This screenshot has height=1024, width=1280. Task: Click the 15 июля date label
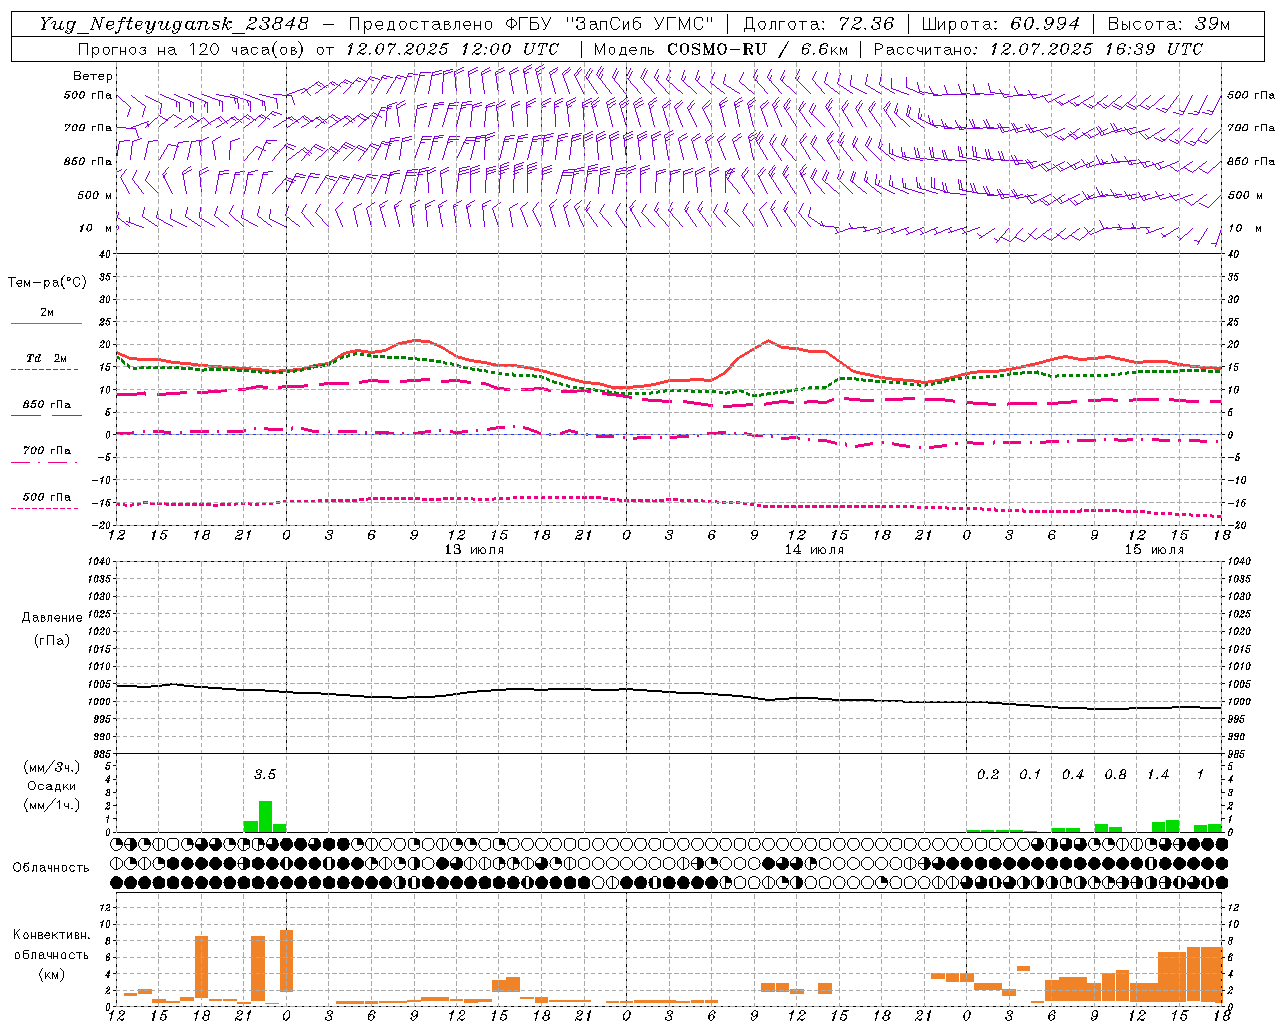pos(1154,550)
